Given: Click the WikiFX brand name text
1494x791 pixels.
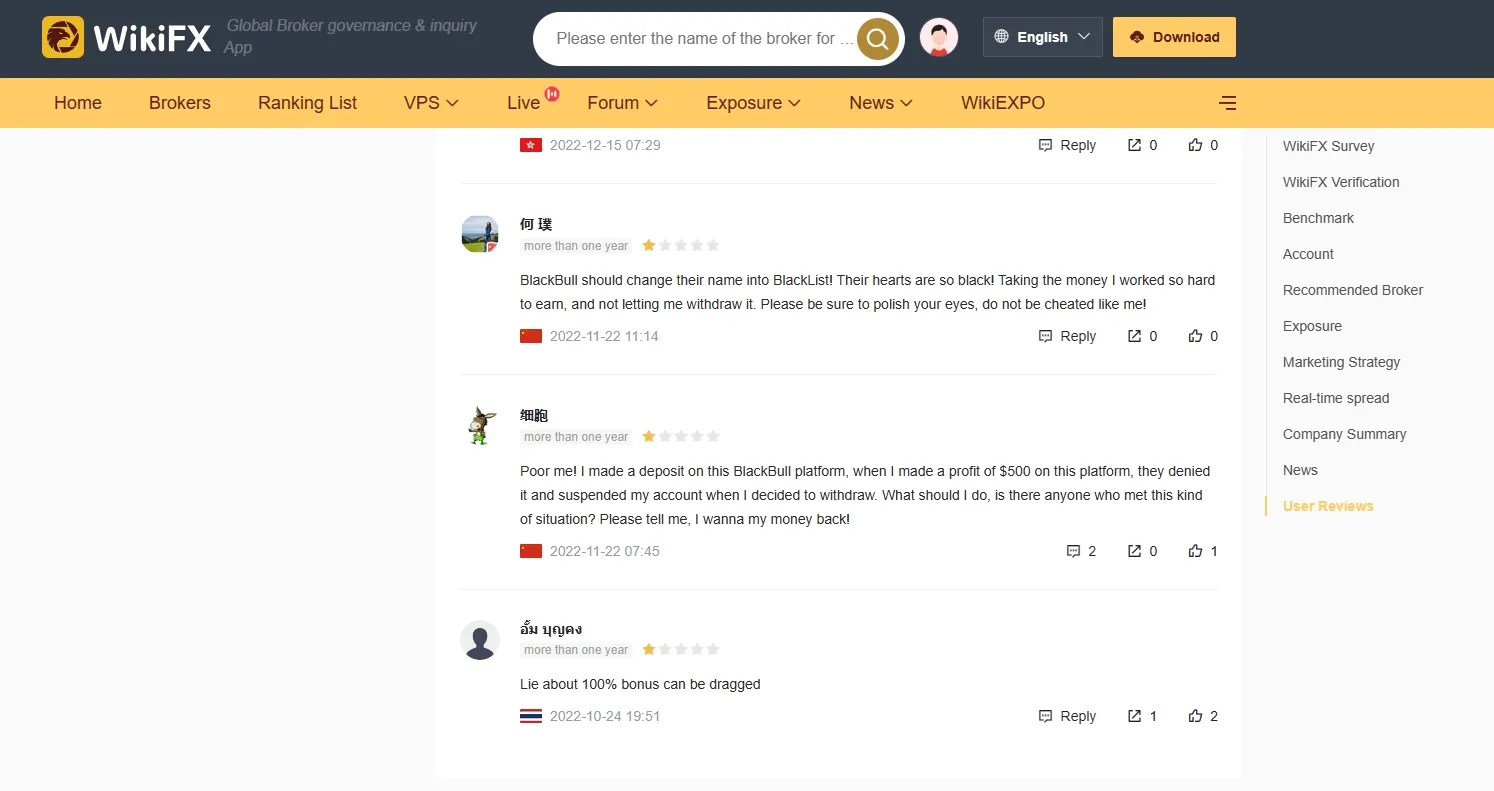Looking at the screenshot, I should click(x=152, y=38).
